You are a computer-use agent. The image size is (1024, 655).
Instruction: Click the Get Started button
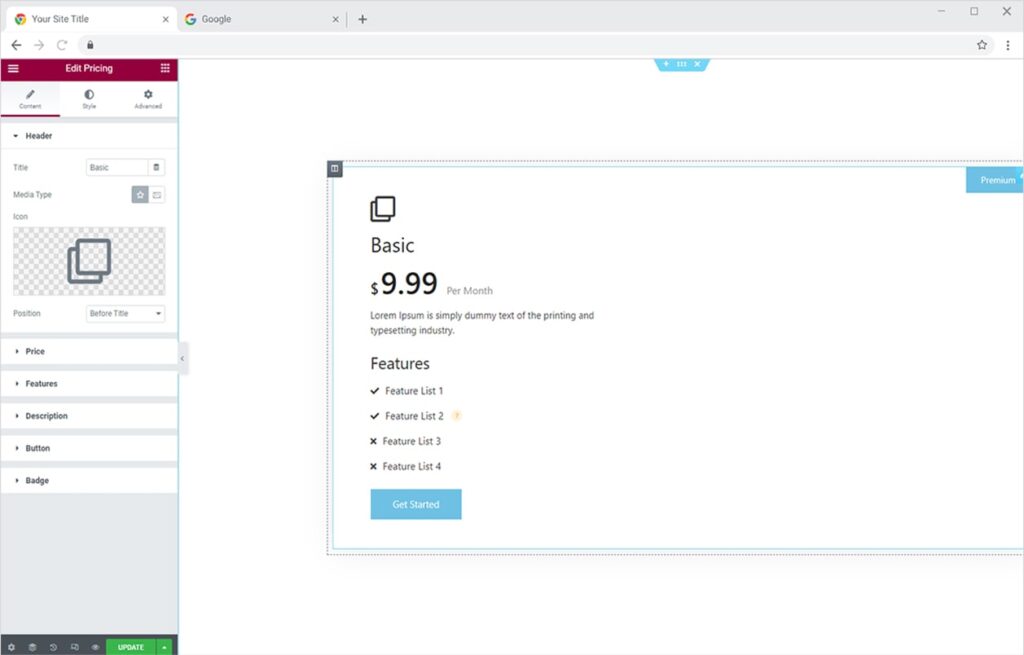[x=415, y=505]
